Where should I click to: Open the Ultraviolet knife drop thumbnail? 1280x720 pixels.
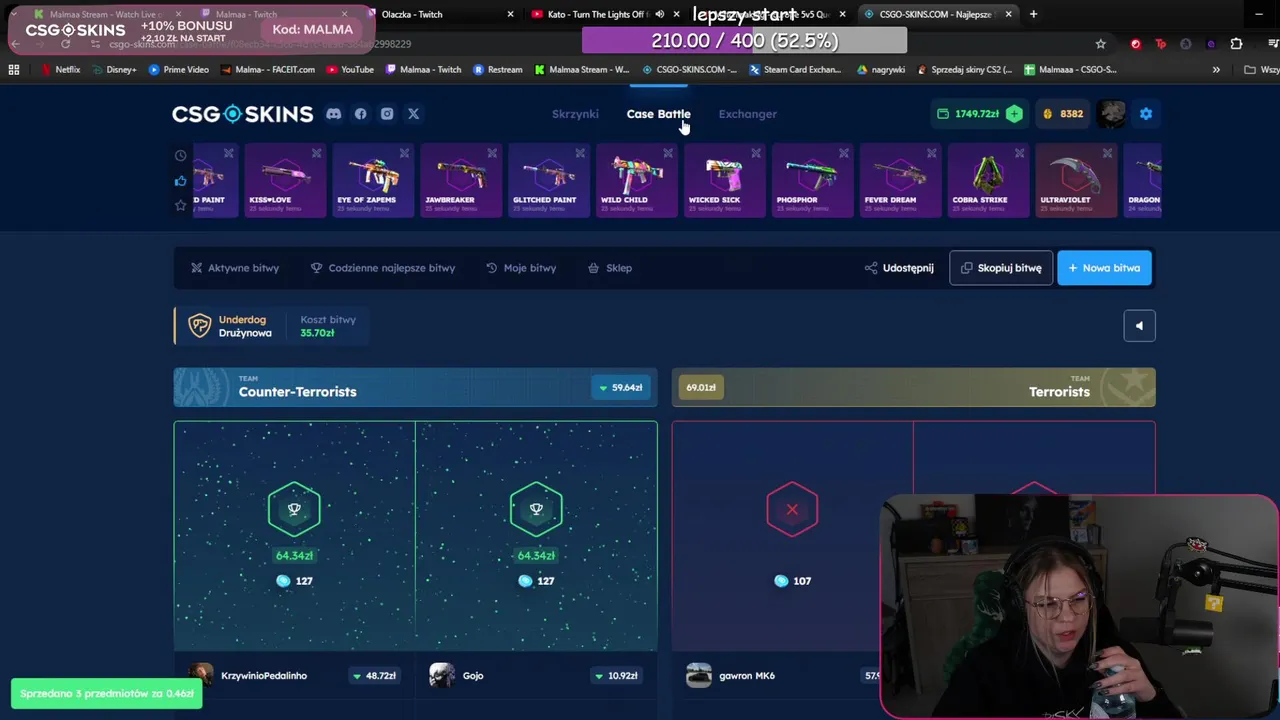tap(1077, 180)
